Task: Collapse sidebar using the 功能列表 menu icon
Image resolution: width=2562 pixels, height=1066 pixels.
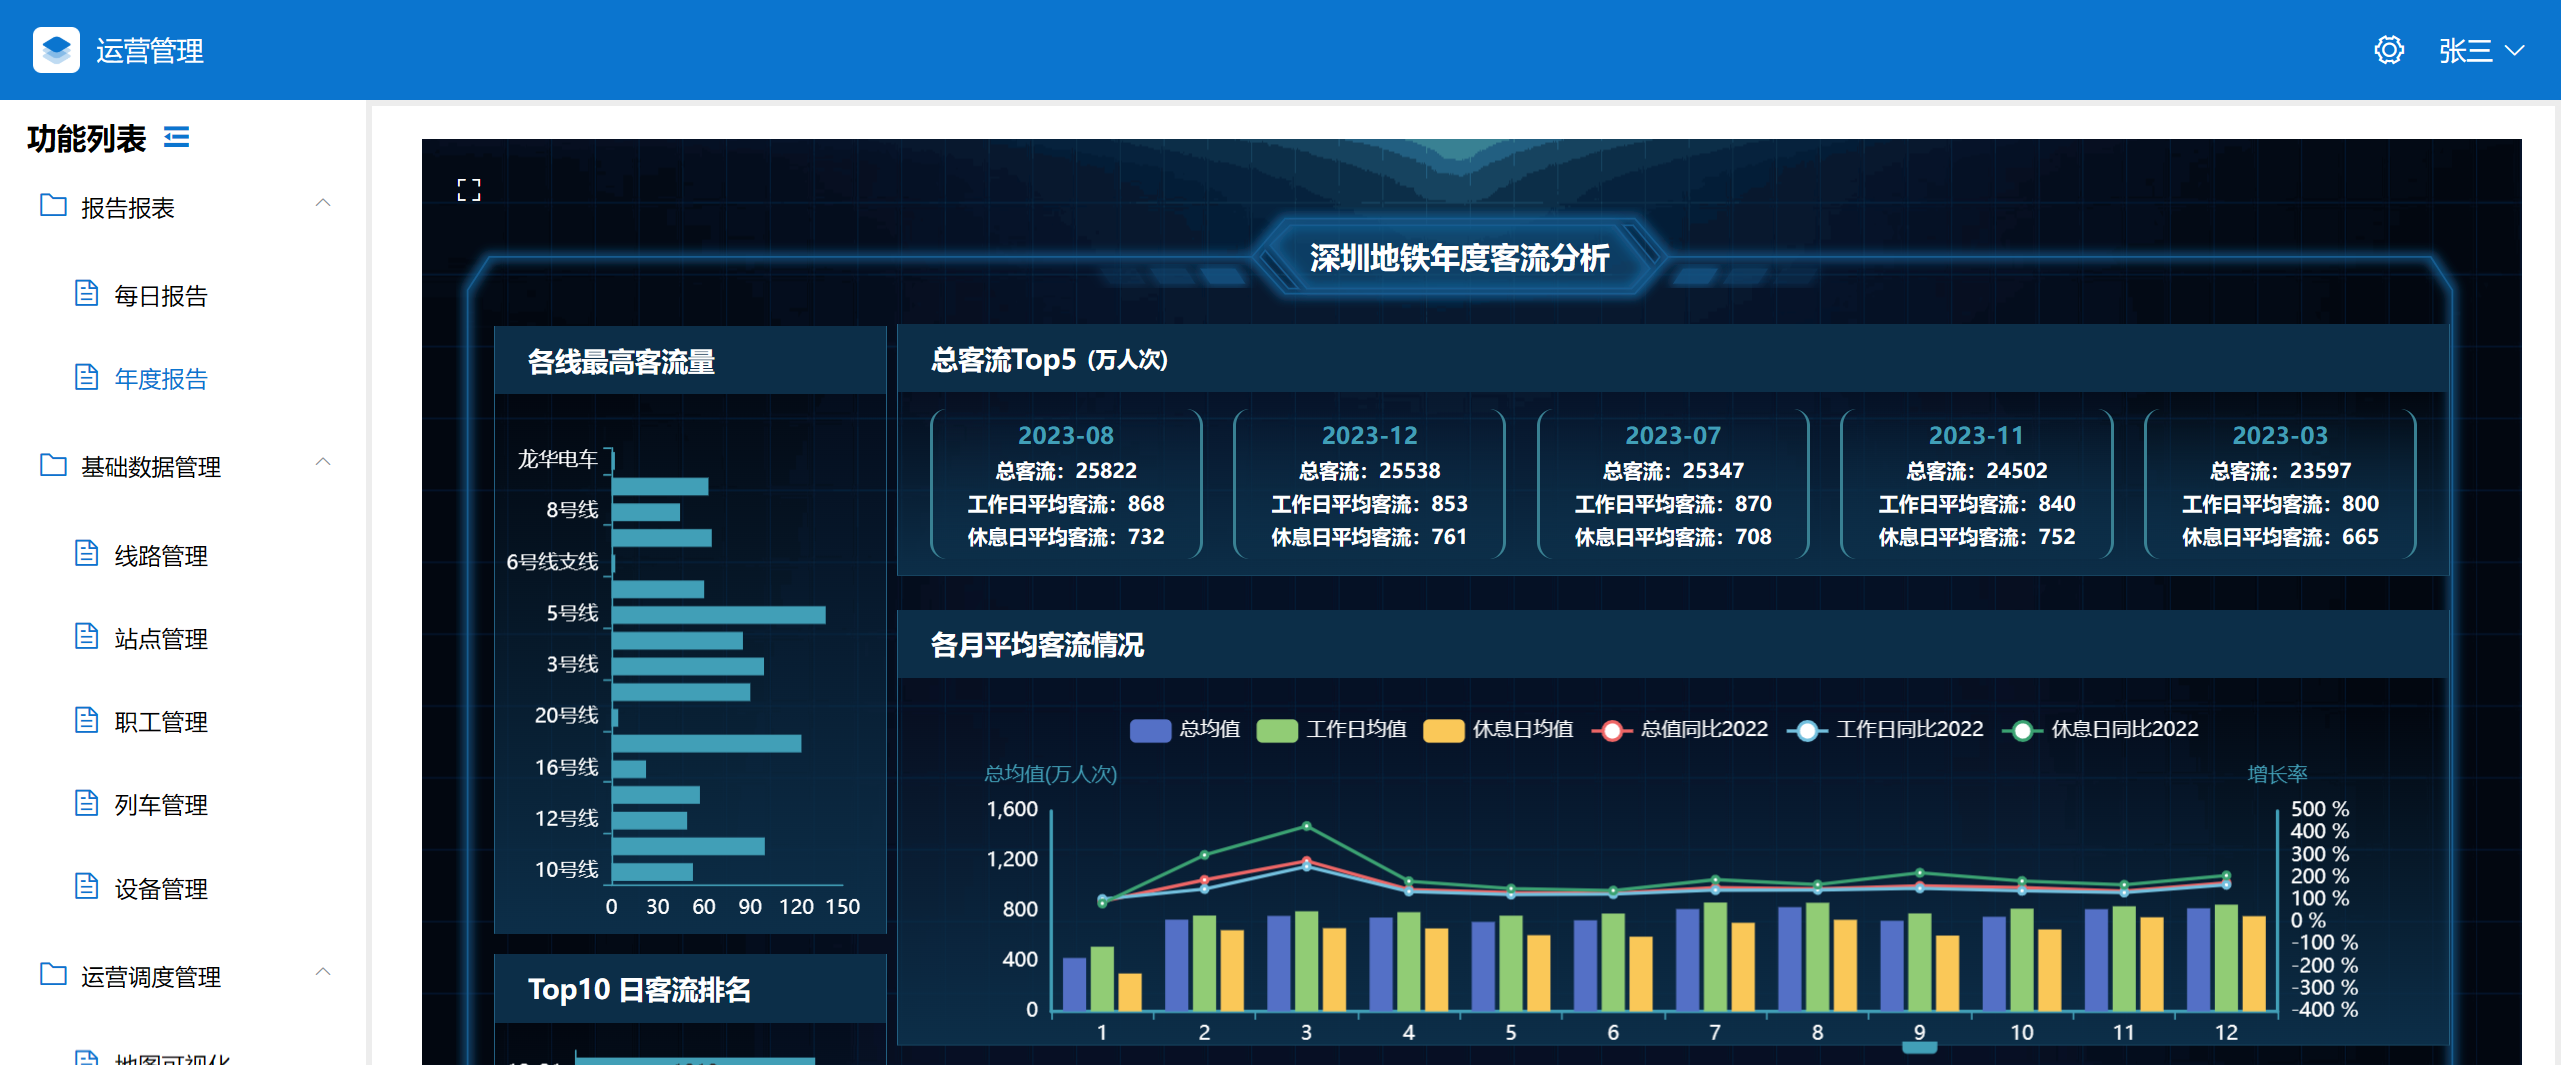Action: click(177, 137)
